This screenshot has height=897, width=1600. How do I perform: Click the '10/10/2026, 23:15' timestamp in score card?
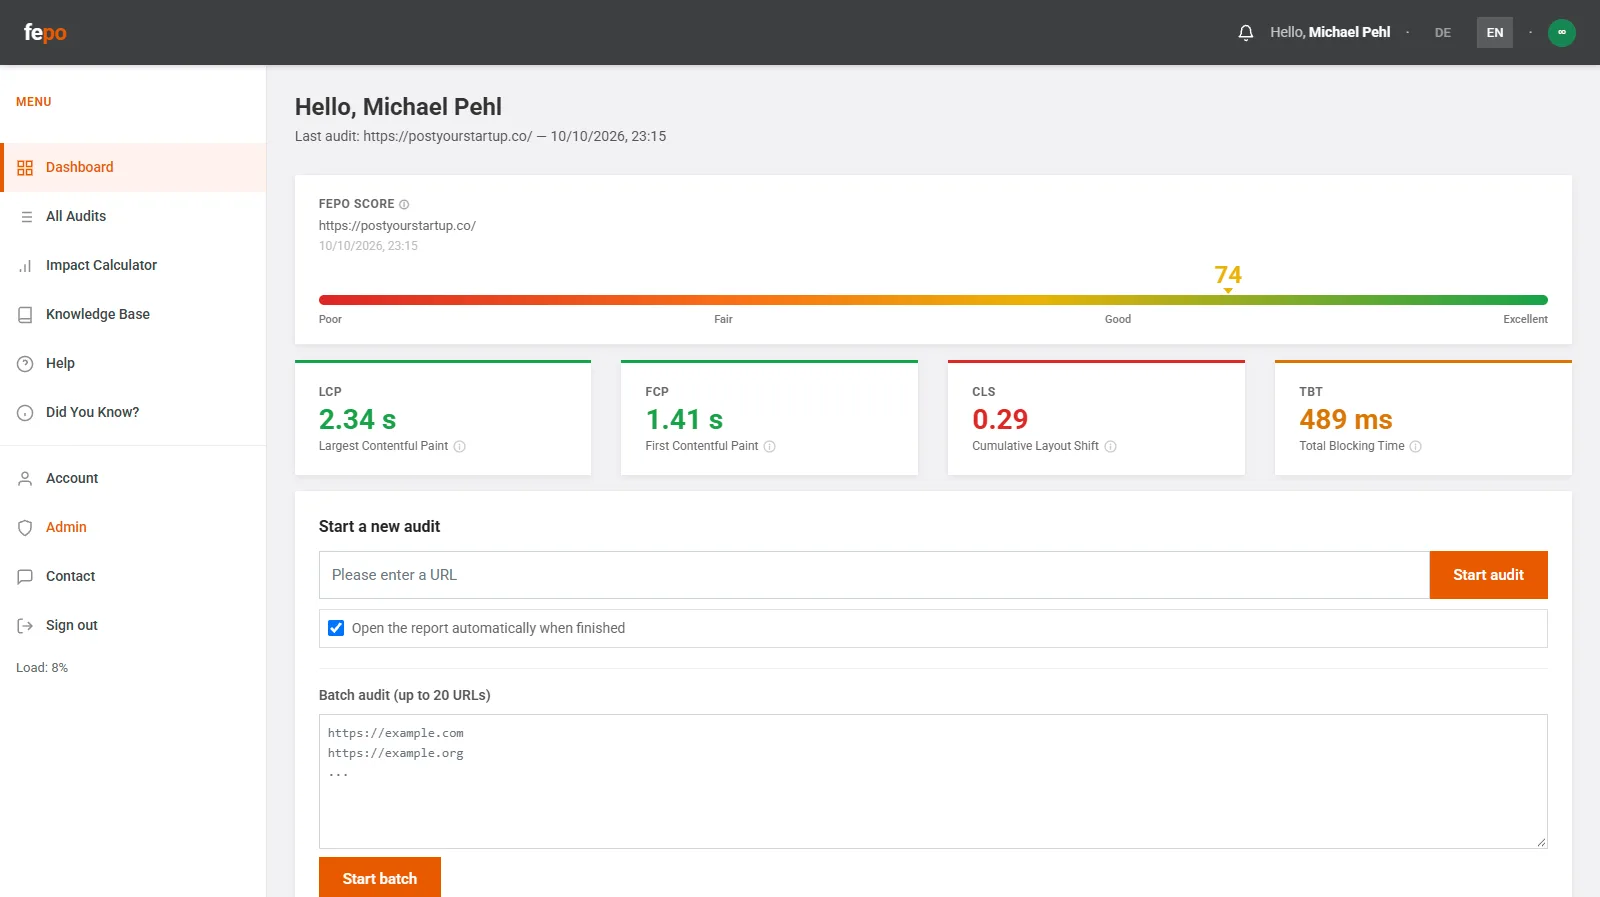[x=368, y=246]
